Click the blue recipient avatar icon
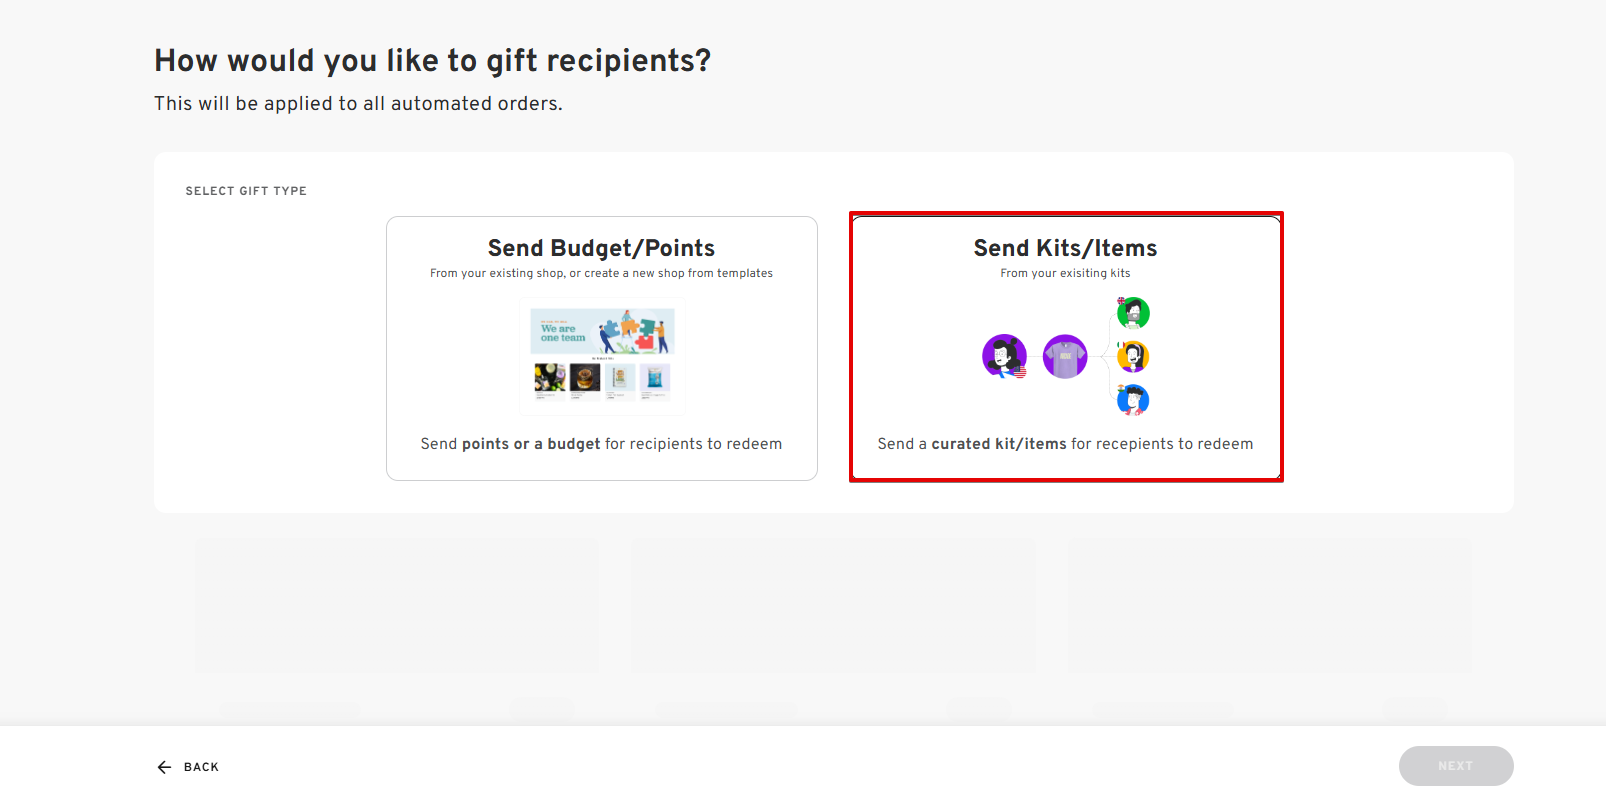 coord(1133,400)
